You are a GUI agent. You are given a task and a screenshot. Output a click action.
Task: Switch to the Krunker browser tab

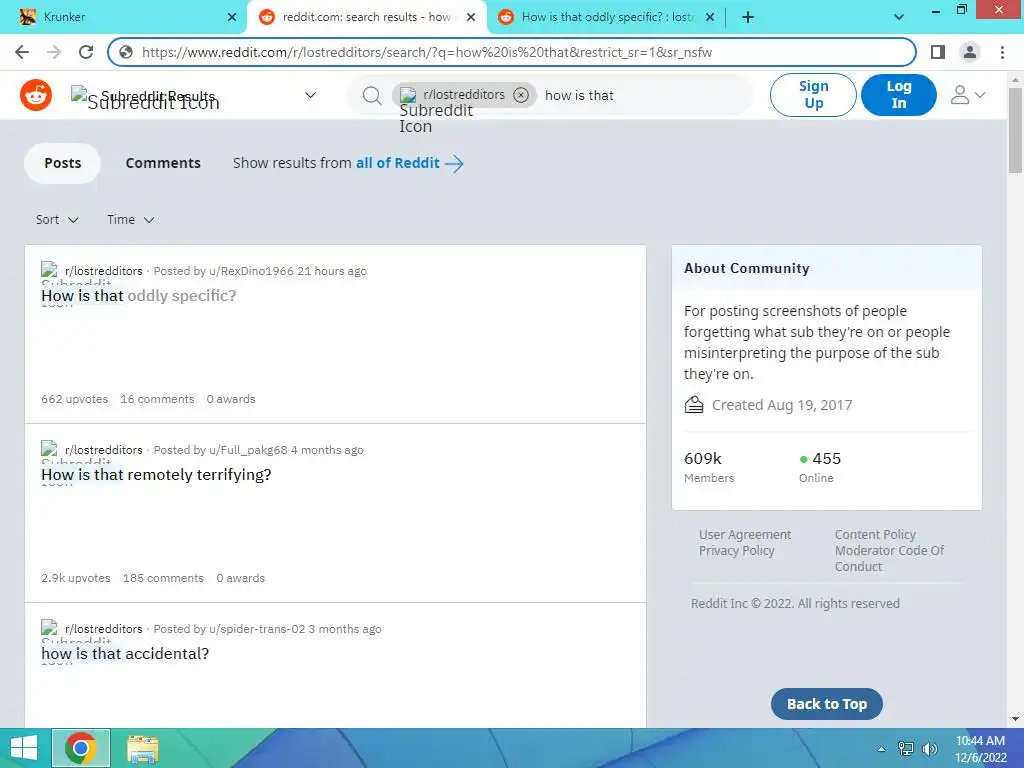click(x=121, y=17)
